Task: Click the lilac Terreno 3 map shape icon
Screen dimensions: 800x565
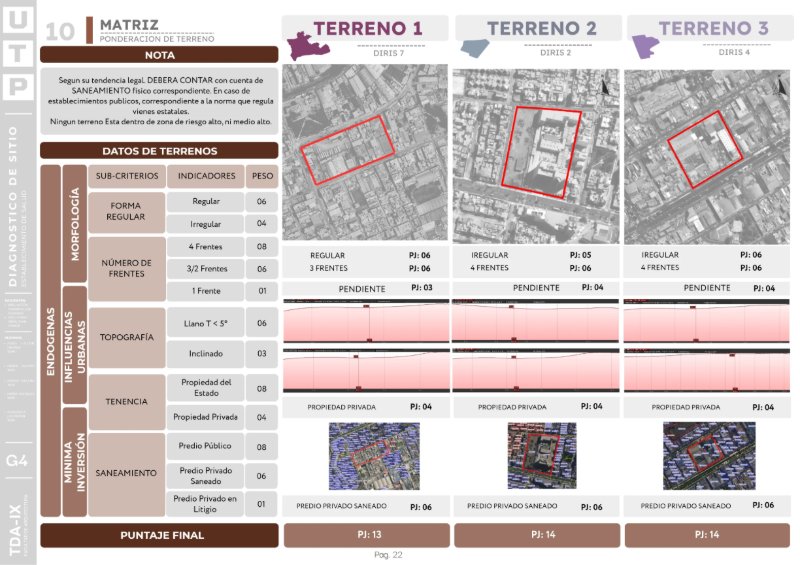Action: pos(645,47)
